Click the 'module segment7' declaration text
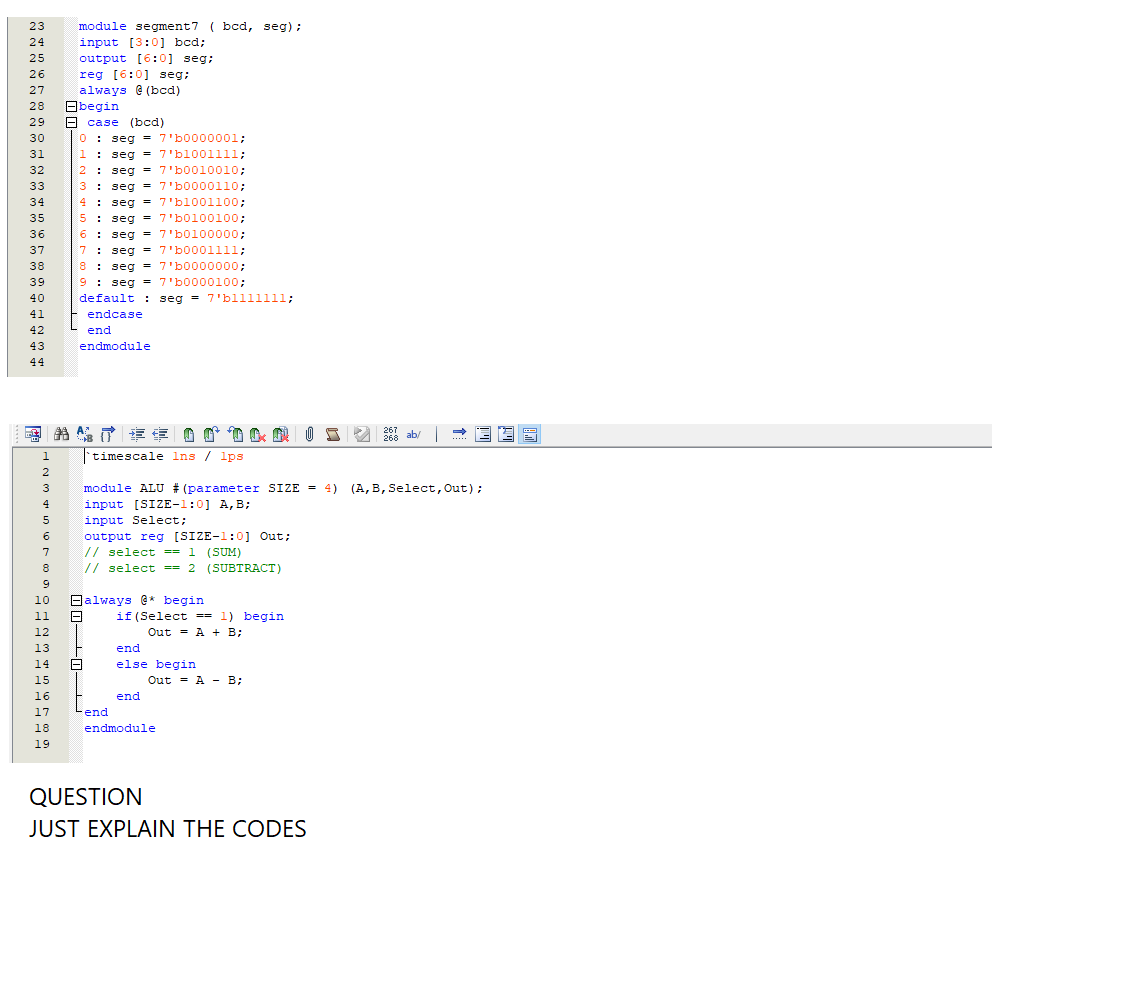1139x987 pixels. pyautogui.click(x=190, y=26)
